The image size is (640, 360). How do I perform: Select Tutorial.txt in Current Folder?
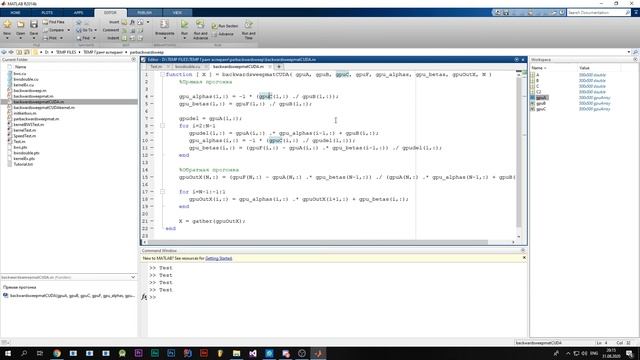[23, 164]
